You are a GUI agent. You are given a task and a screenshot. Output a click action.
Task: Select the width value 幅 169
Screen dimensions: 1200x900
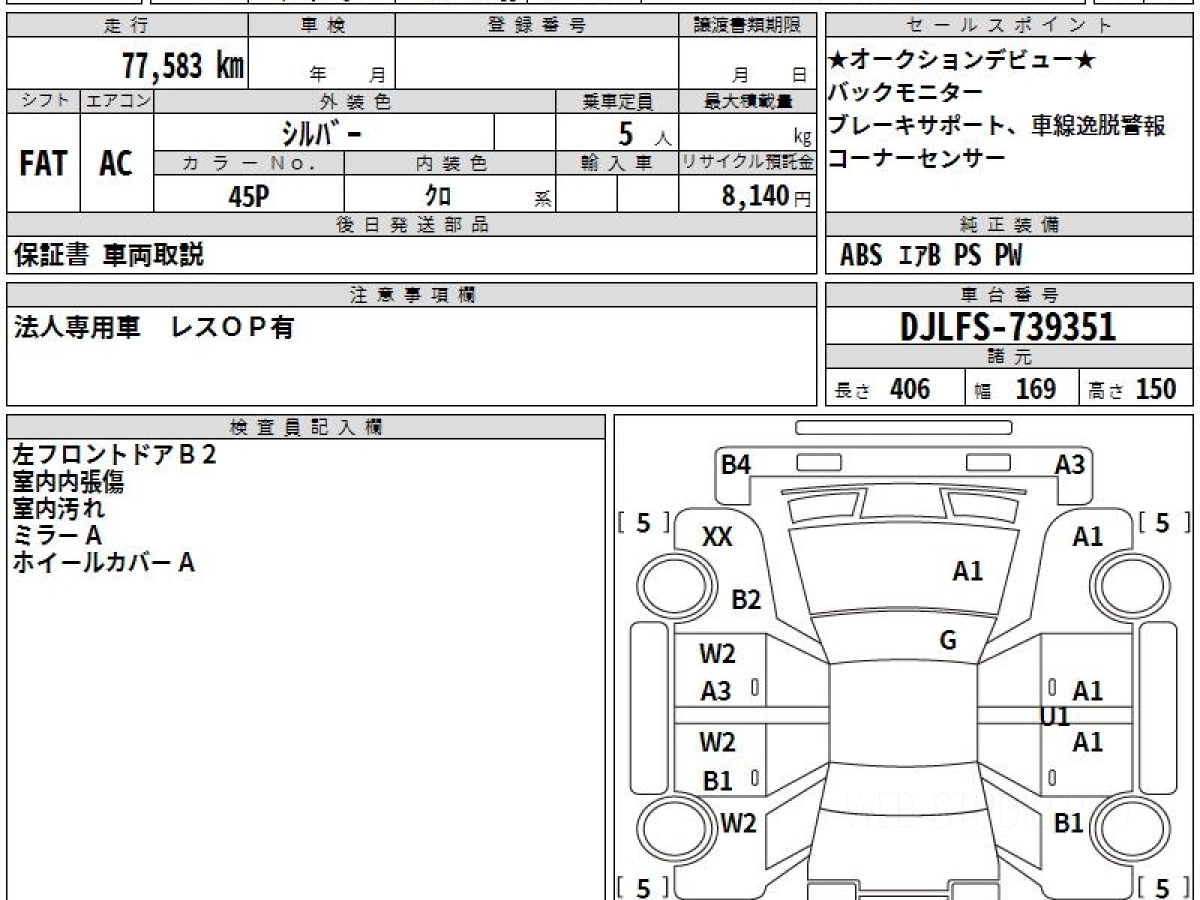[x=1015, y=389]
